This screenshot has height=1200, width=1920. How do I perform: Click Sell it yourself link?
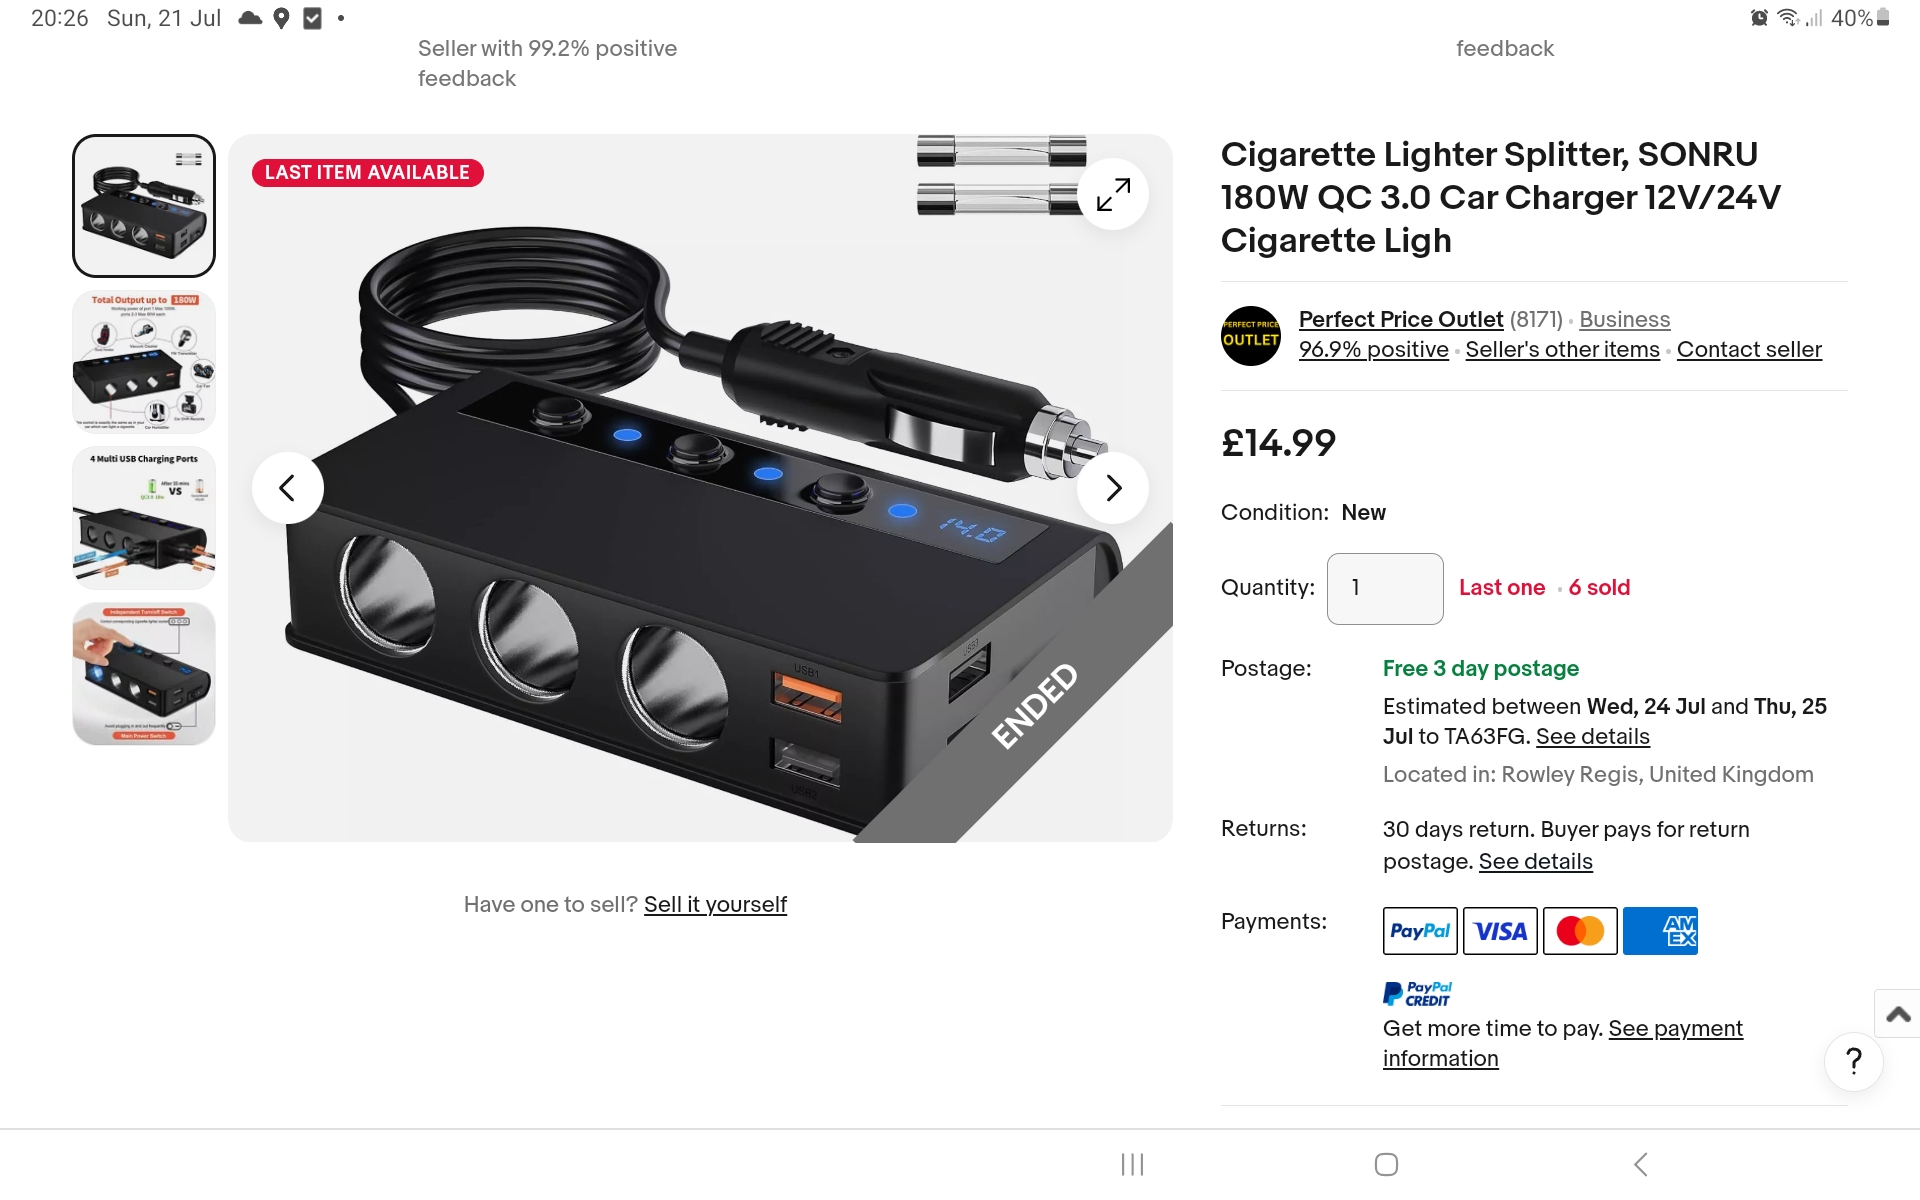pyautogui.click(x=715, y=905)
